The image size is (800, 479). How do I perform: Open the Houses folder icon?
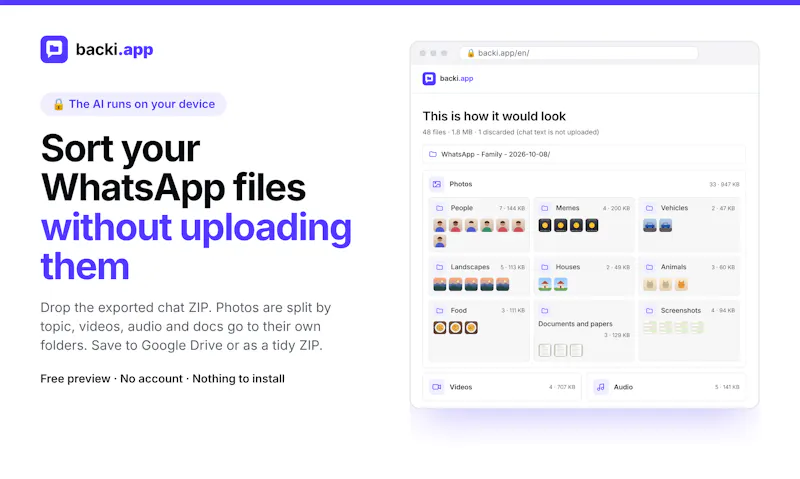(544, 267)
